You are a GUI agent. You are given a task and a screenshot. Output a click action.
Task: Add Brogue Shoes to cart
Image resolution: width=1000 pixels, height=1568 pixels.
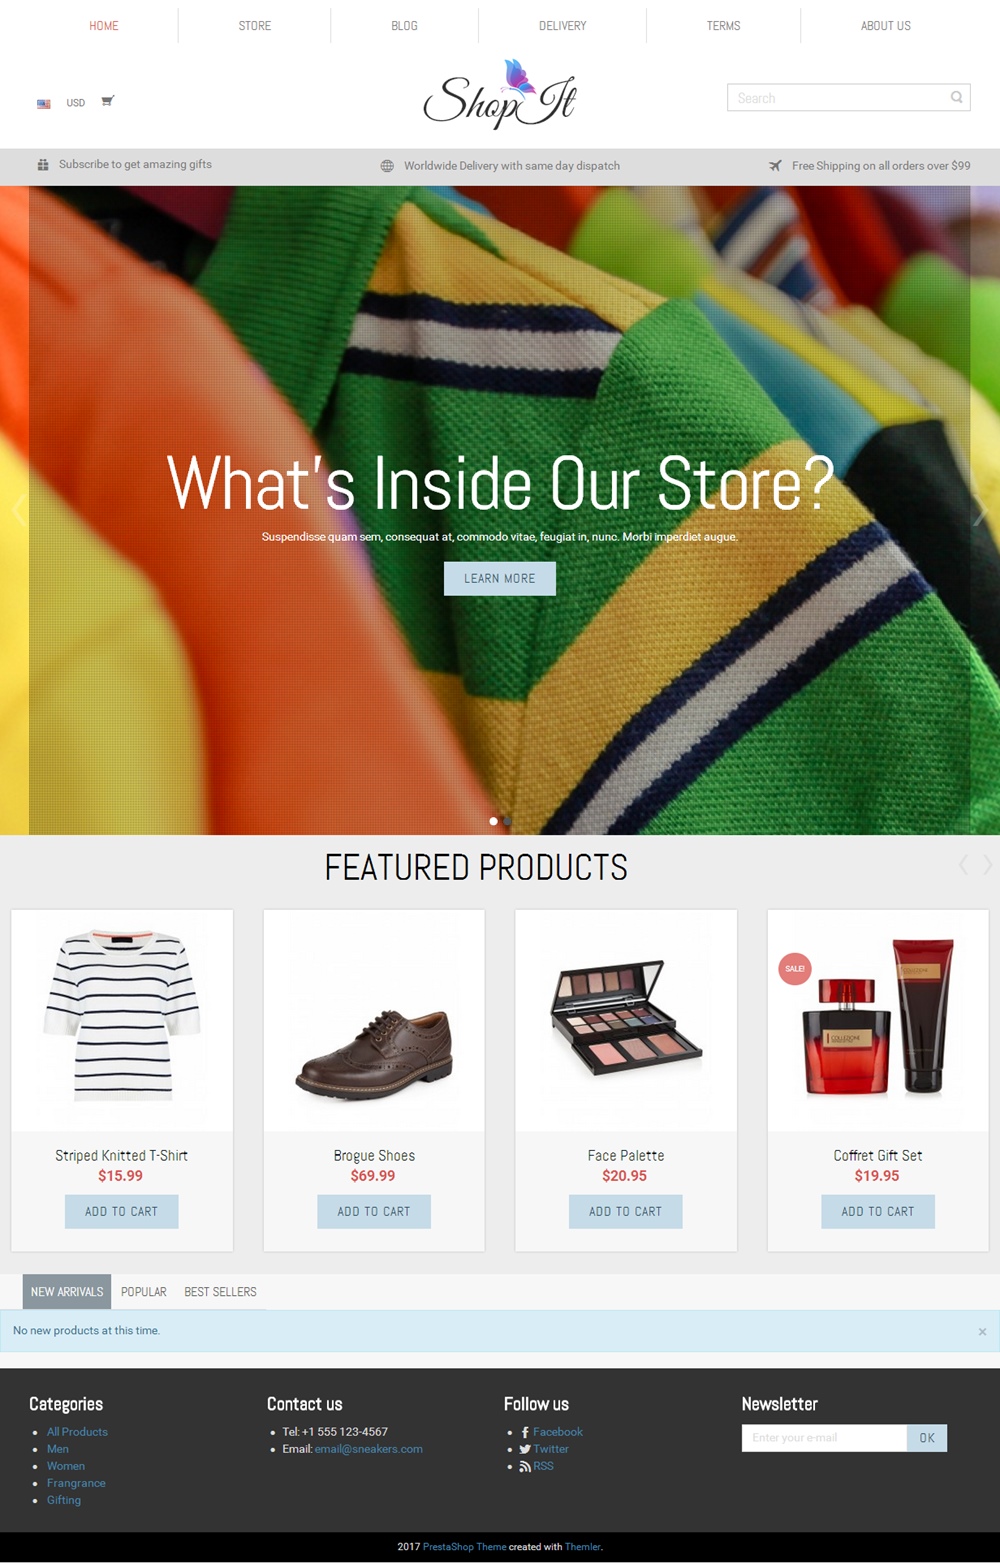tap(374, 1211)
